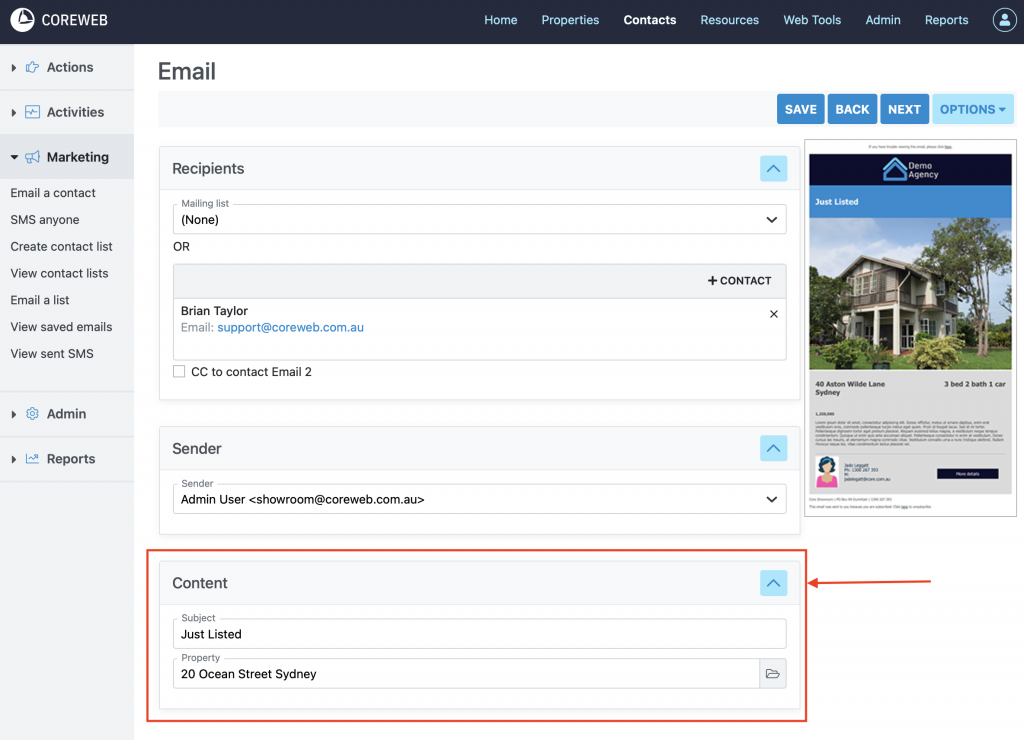
Task: Collapse the Recipients section
Action: 773,169
